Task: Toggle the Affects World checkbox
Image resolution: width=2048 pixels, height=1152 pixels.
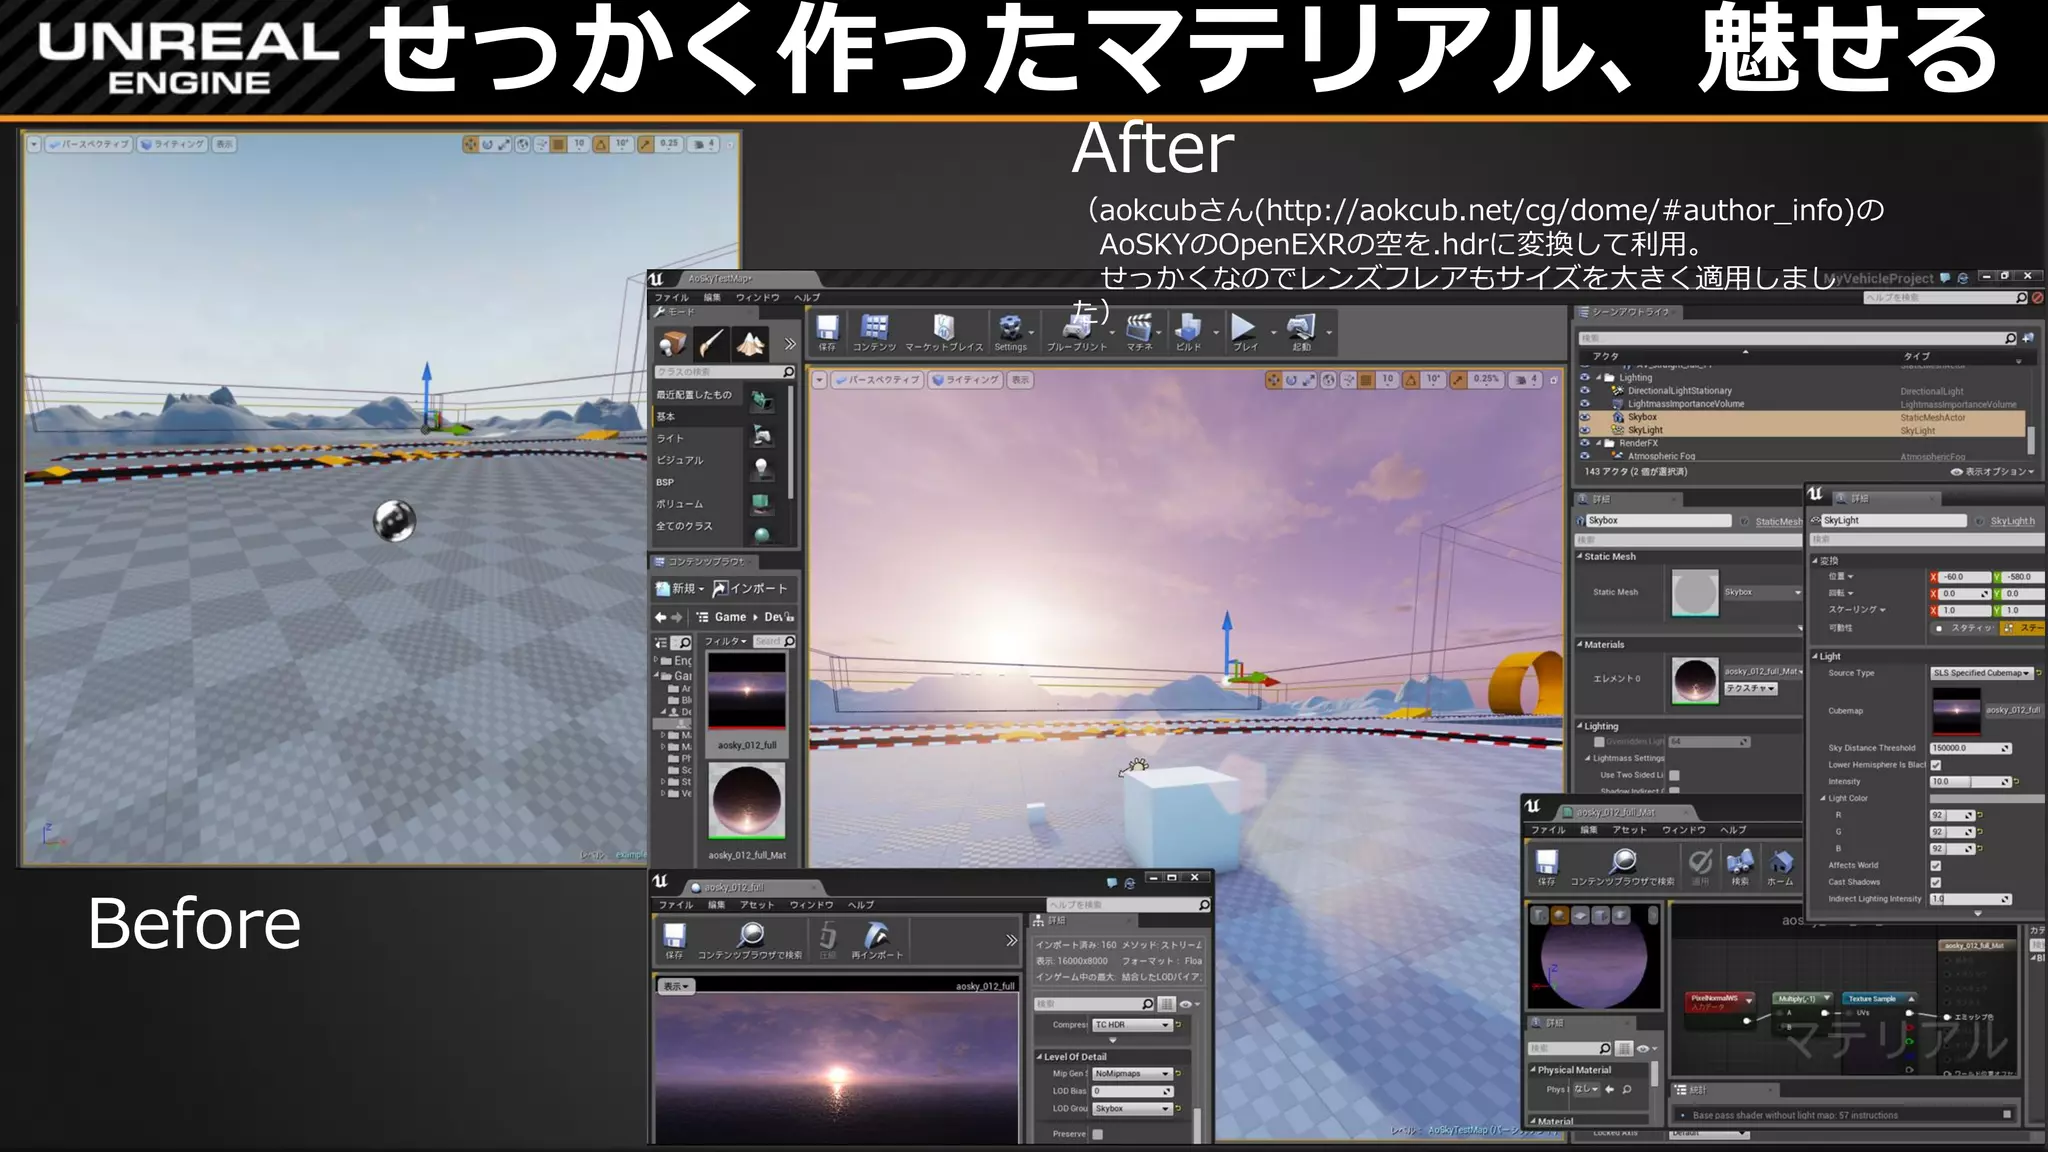Action: click(1936, 866)
